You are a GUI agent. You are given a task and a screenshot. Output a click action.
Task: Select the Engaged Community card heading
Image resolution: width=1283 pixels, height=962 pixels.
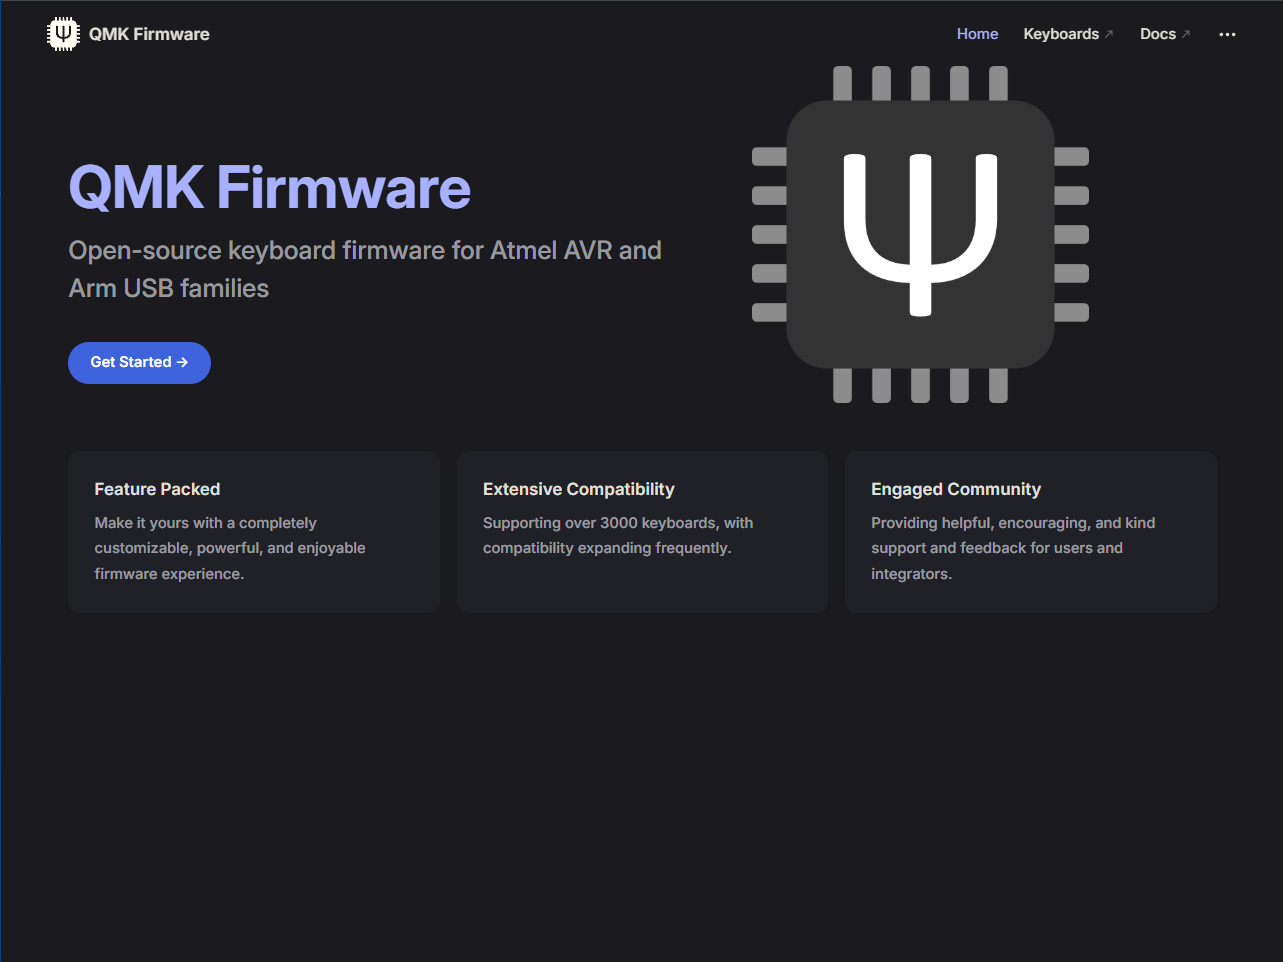[x=956, y=489]
